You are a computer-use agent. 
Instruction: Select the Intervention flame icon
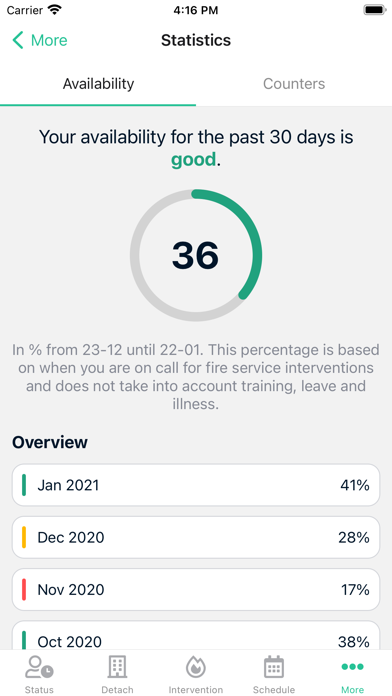pos(195,667)
